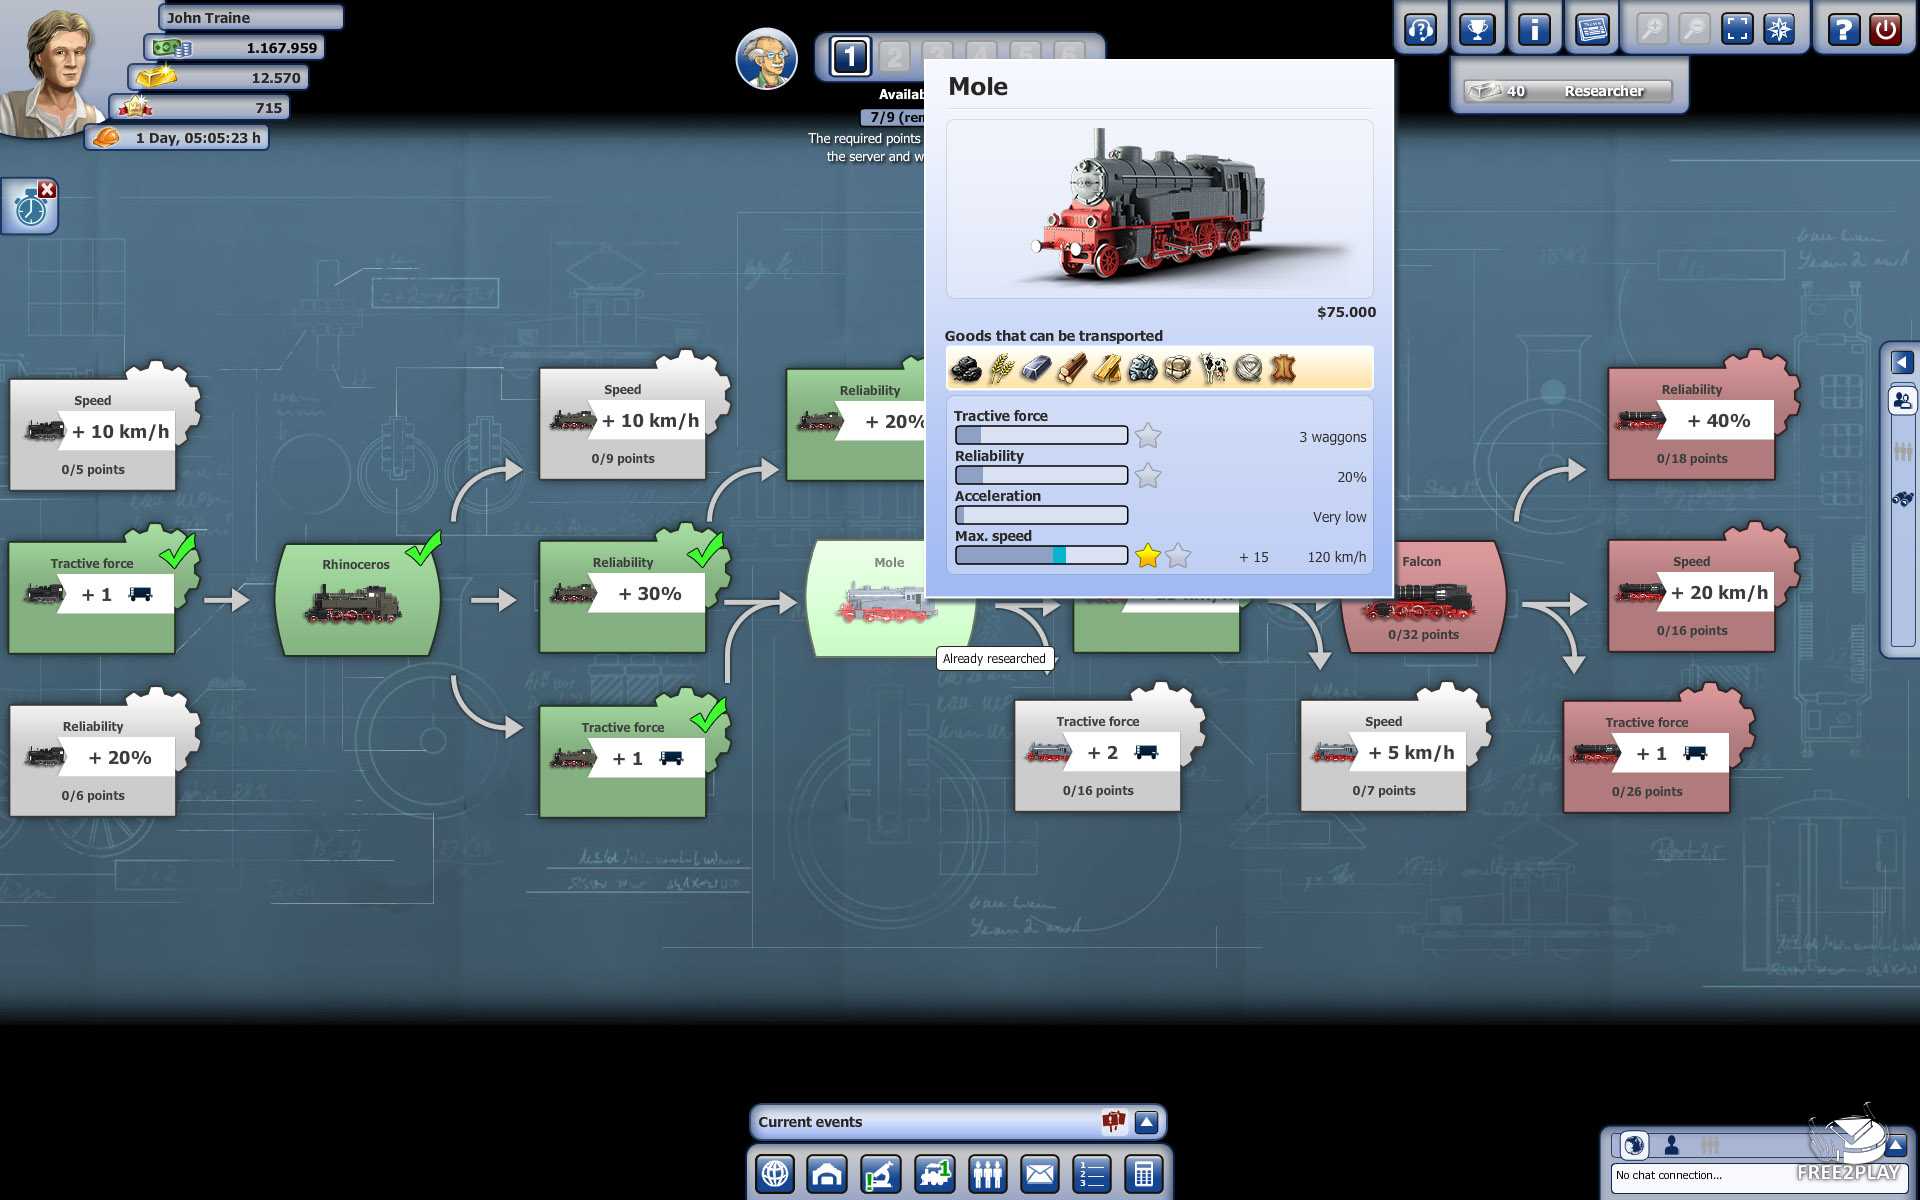The width and height of the screenshot is (1920, 1200).
Task: Click the red power logout icon
Action: coord(1886,30)
